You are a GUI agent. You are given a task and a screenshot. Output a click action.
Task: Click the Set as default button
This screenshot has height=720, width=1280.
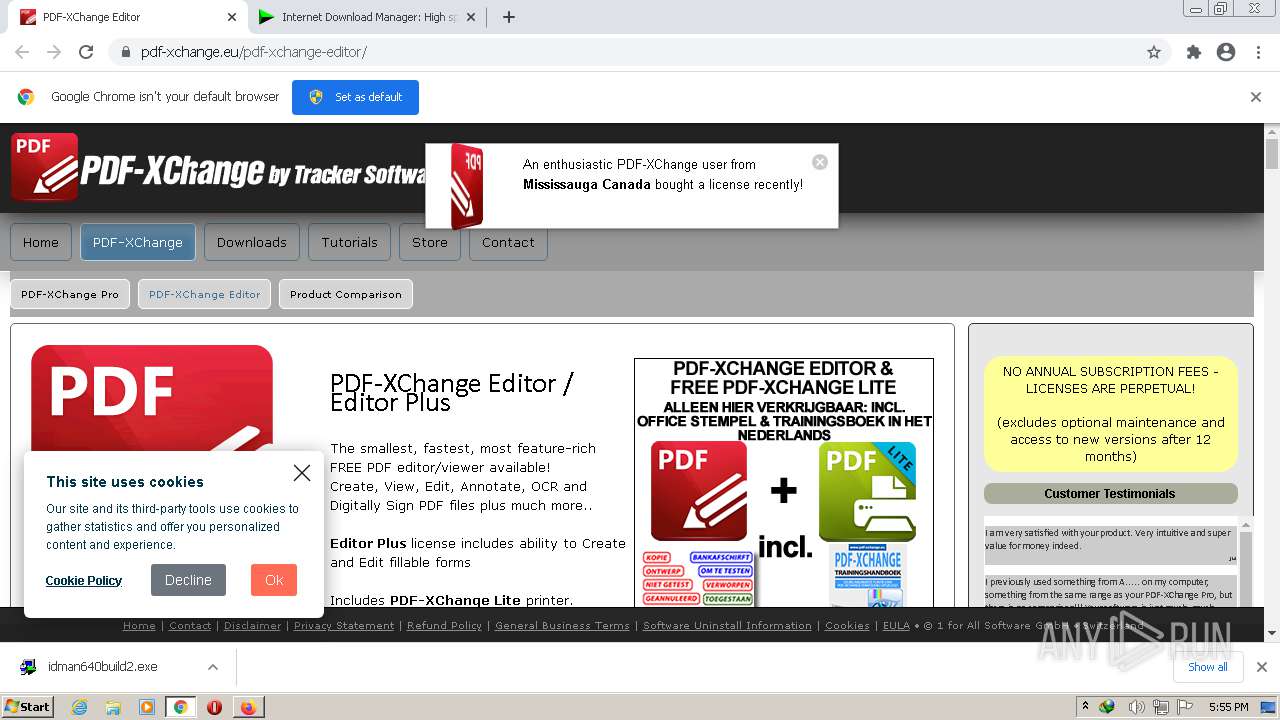coord(355,97)
